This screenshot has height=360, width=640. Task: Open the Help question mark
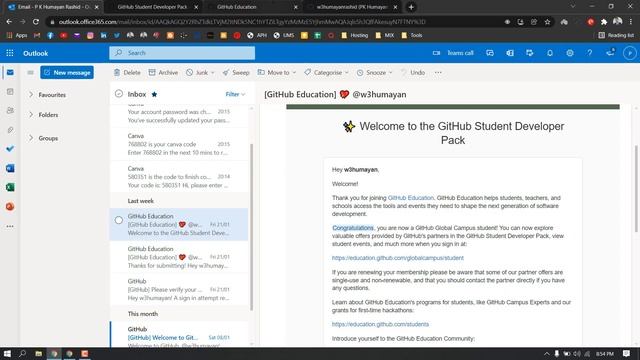coord(590,53)
